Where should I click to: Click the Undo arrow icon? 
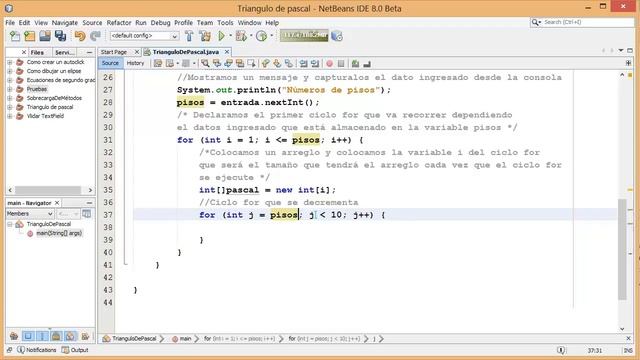[80, 36]
